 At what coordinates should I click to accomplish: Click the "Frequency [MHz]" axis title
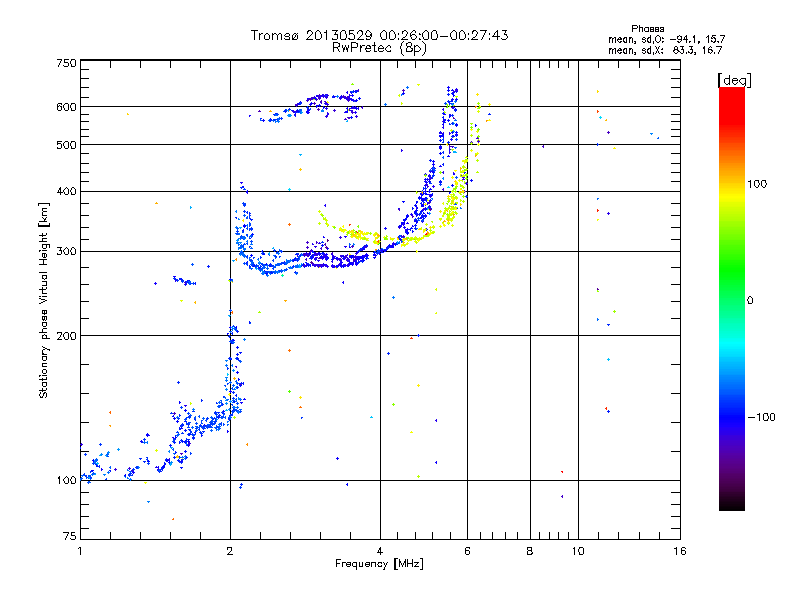pyautogui.click(x=379, y=564)
